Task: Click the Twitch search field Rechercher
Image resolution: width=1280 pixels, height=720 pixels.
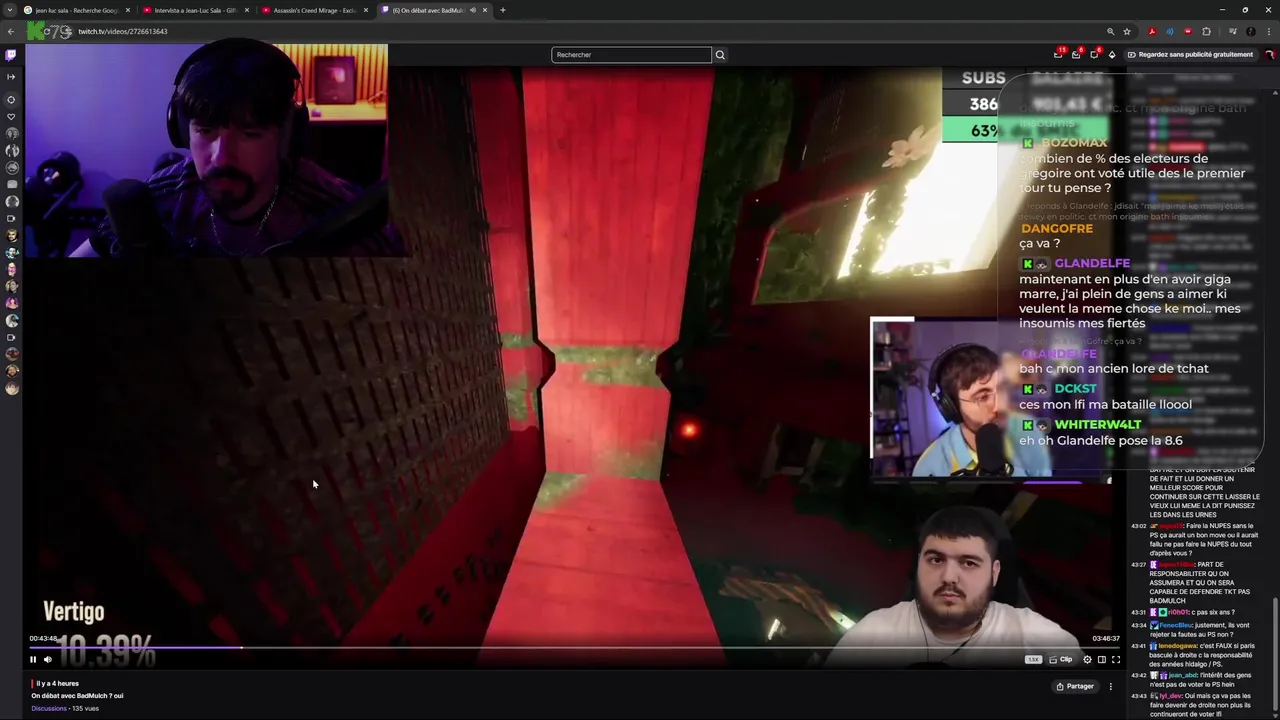Action: click(631, 55)
